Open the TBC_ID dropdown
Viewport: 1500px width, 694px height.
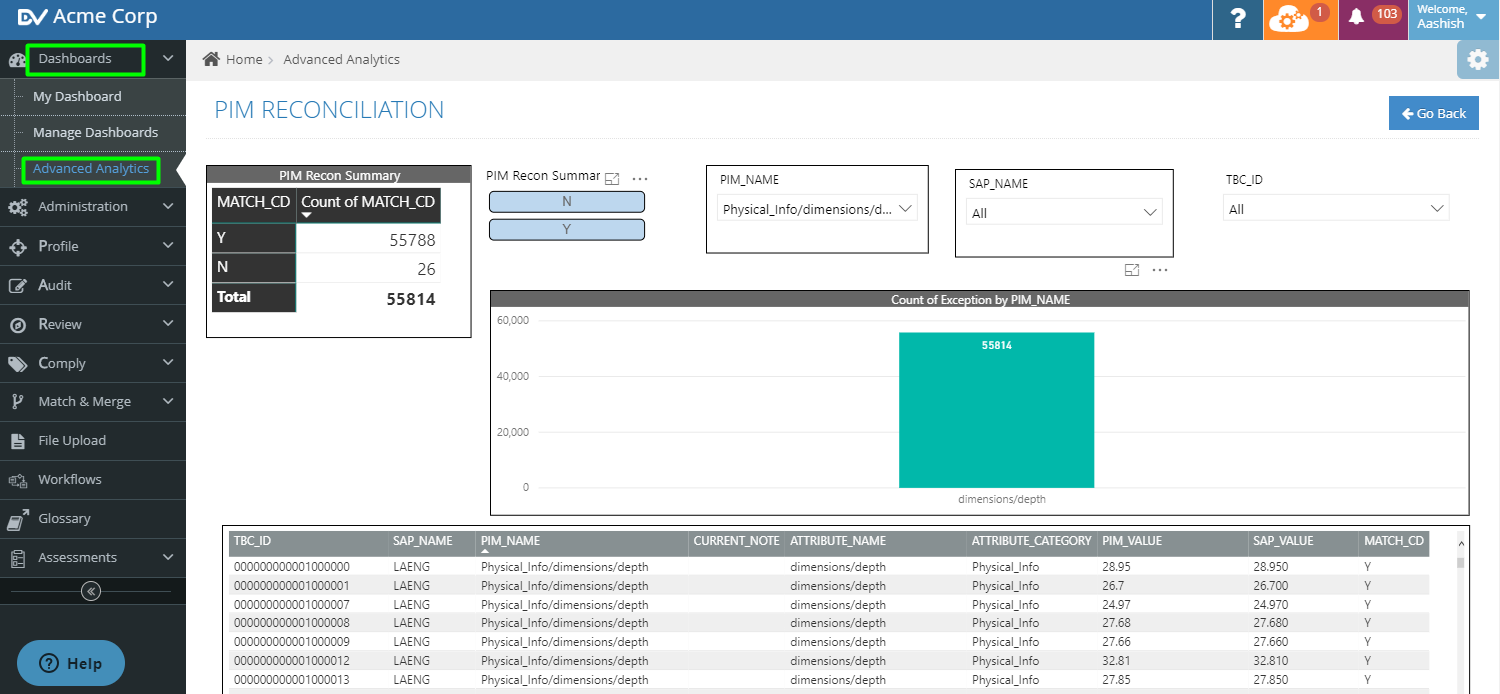[1336, 209]
